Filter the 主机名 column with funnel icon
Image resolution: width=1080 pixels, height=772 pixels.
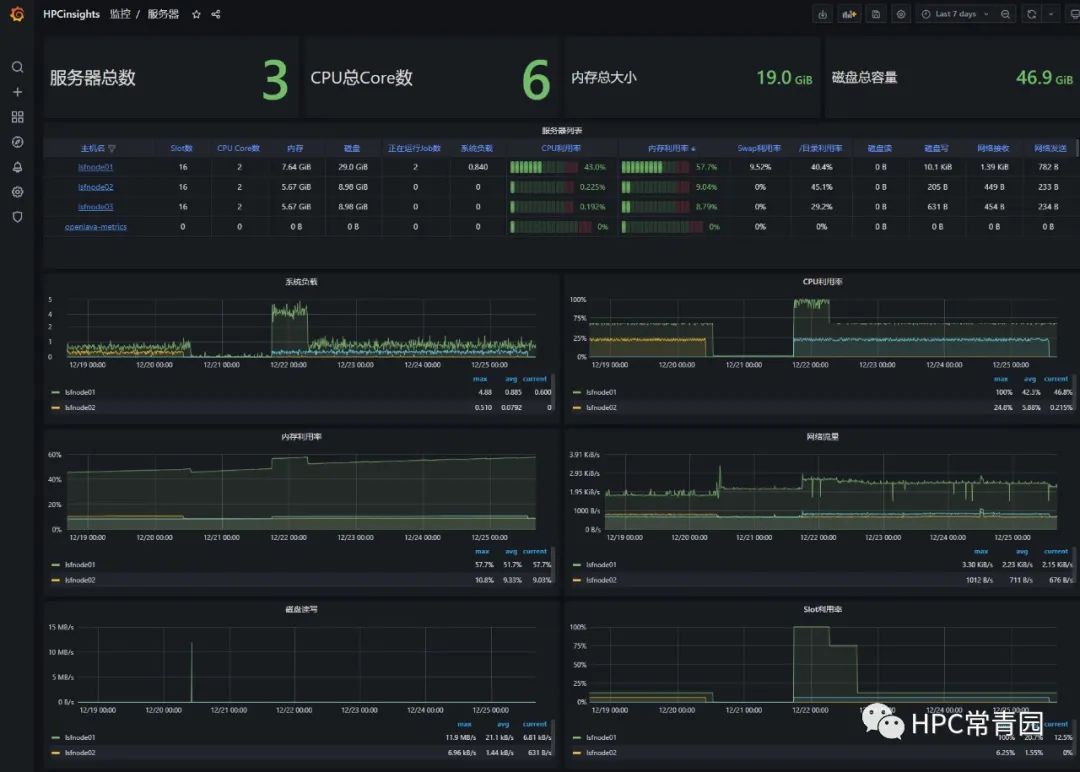pyautogui.click(x=112, y=148)
